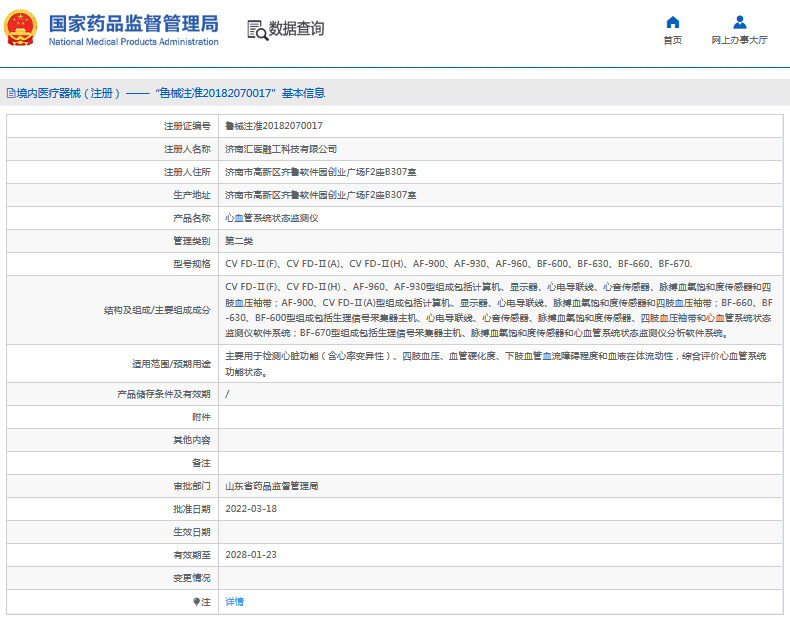This screenshot has width=790, height=623.
Task: Open the 数据查询 search icon
Action: (257, 30)
